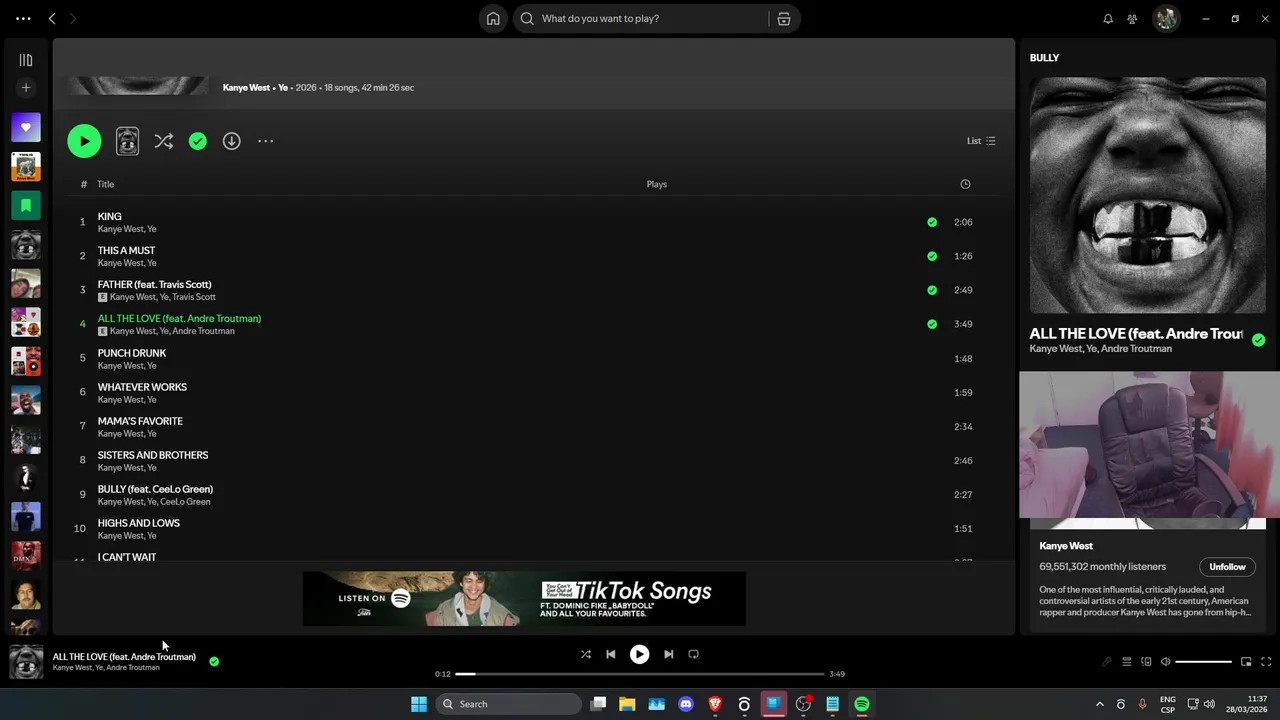Open Connect to a device icon
1280x720 pixels.
pyautogui.click(x=1146, y=662)
